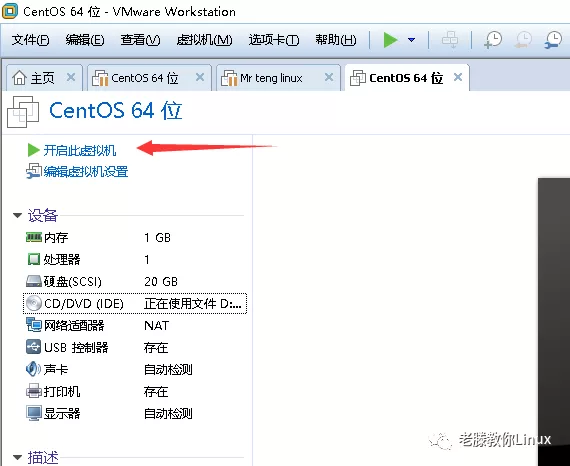The width and height of the screenshot is (570, 466).
Task: Open 编辑虚拟机设置 link
Action: pyautogui.click(x=86, y=172)
